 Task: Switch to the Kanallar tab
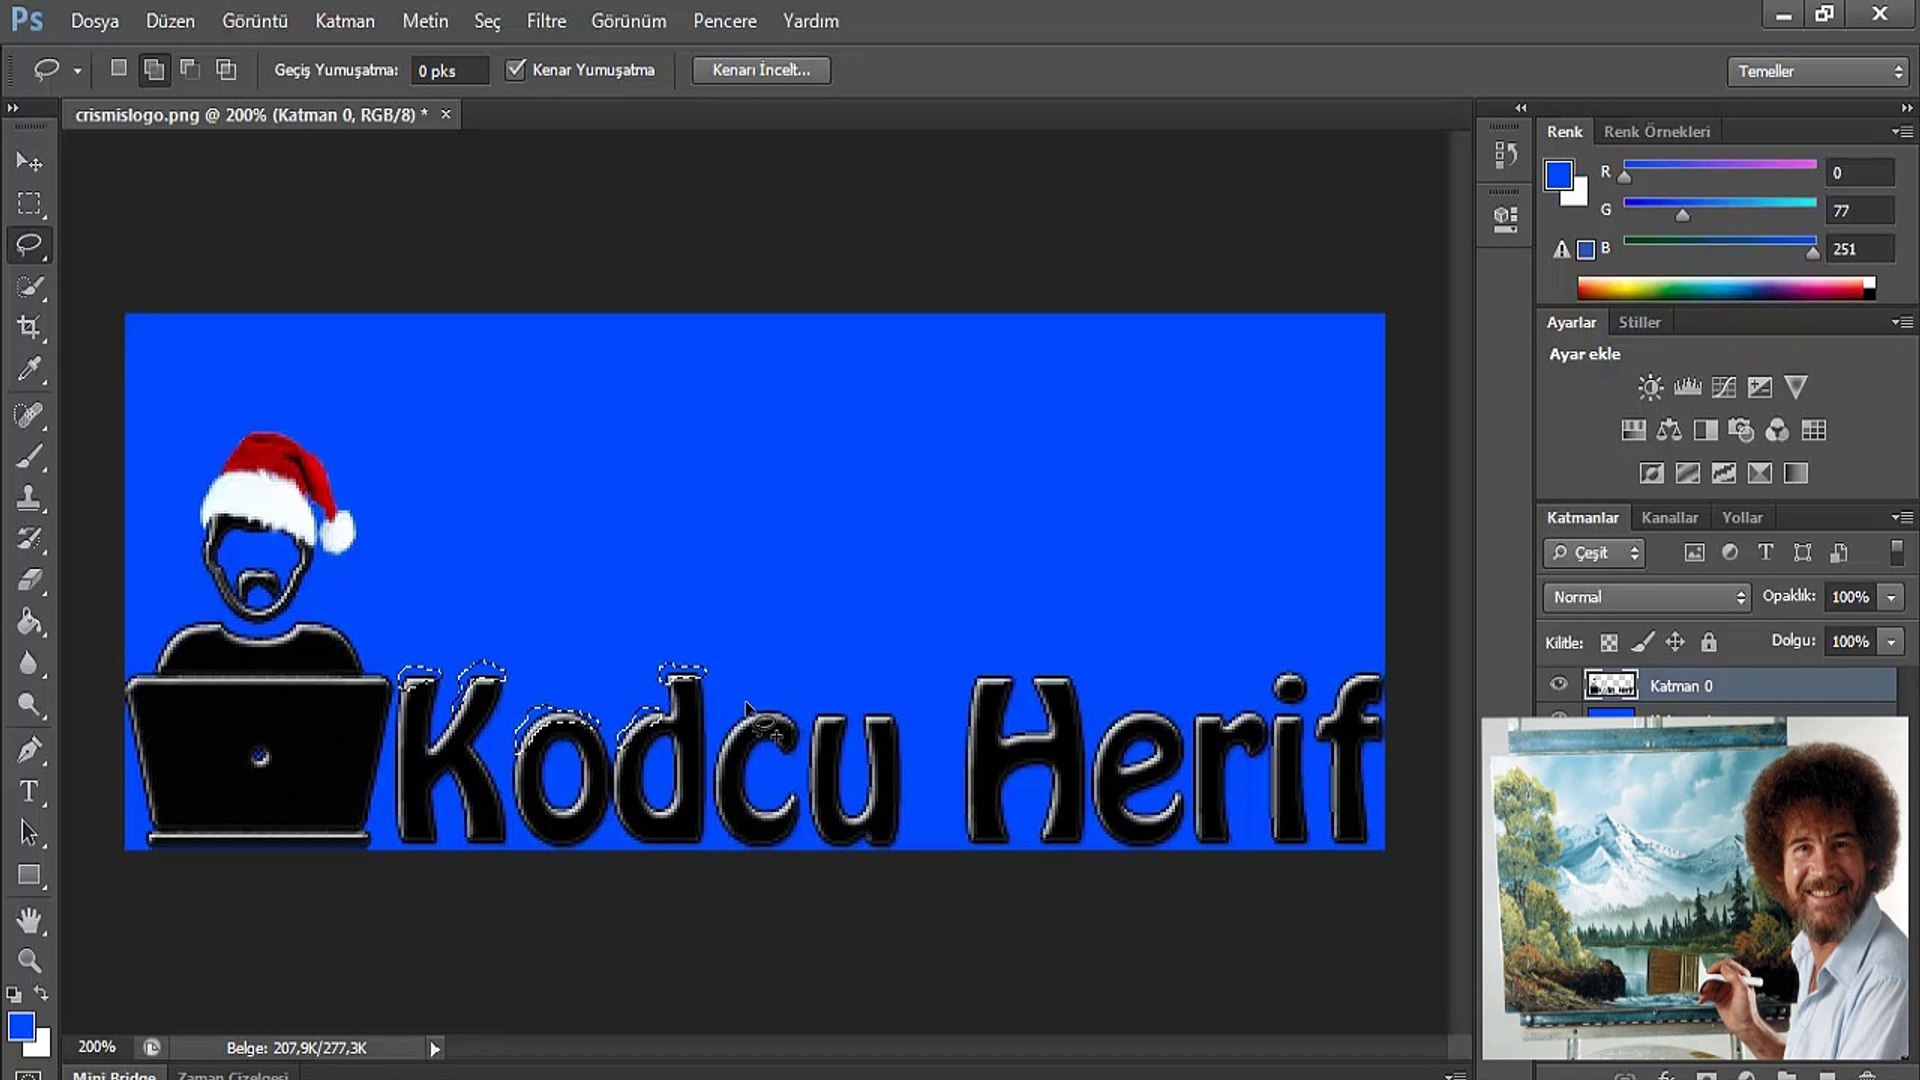coord(1669,517)
